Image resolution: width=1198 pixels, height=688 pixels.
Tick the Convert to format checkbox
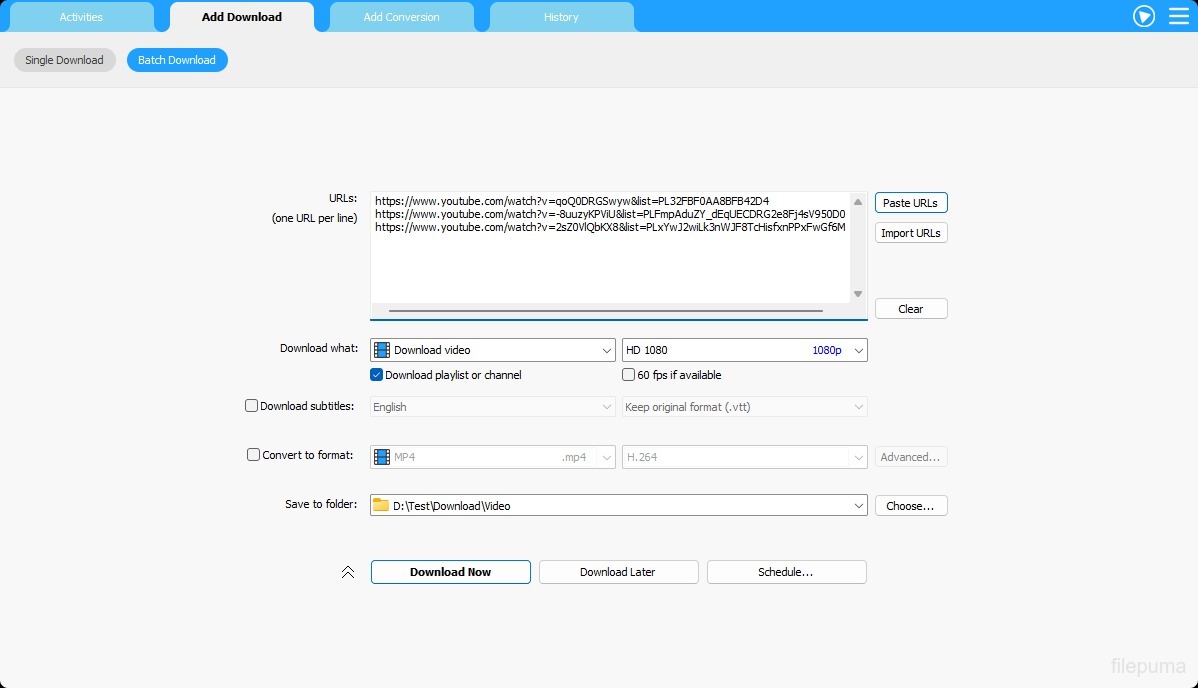tap(254, 455)
